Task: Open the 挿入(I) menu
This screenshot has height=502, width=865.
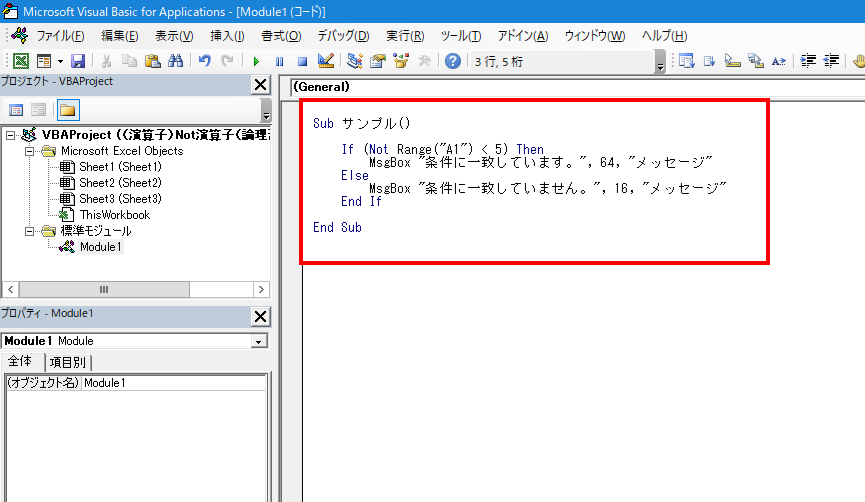Action: tap(227, 36)
